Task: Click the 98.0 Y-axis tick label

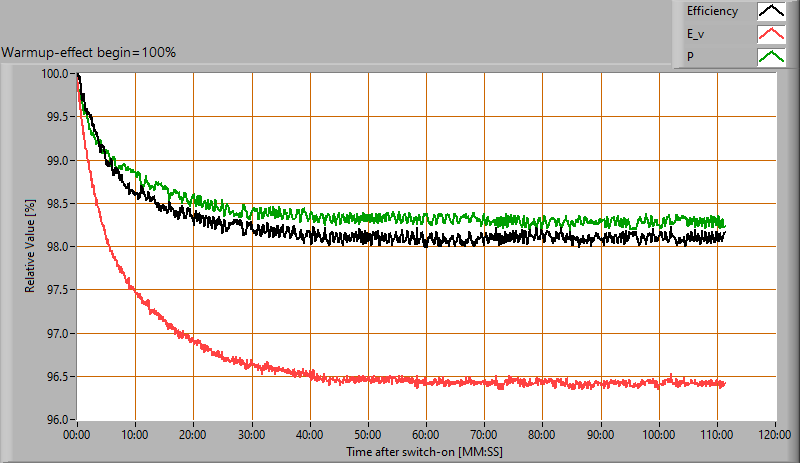Action: coord(55,247)
